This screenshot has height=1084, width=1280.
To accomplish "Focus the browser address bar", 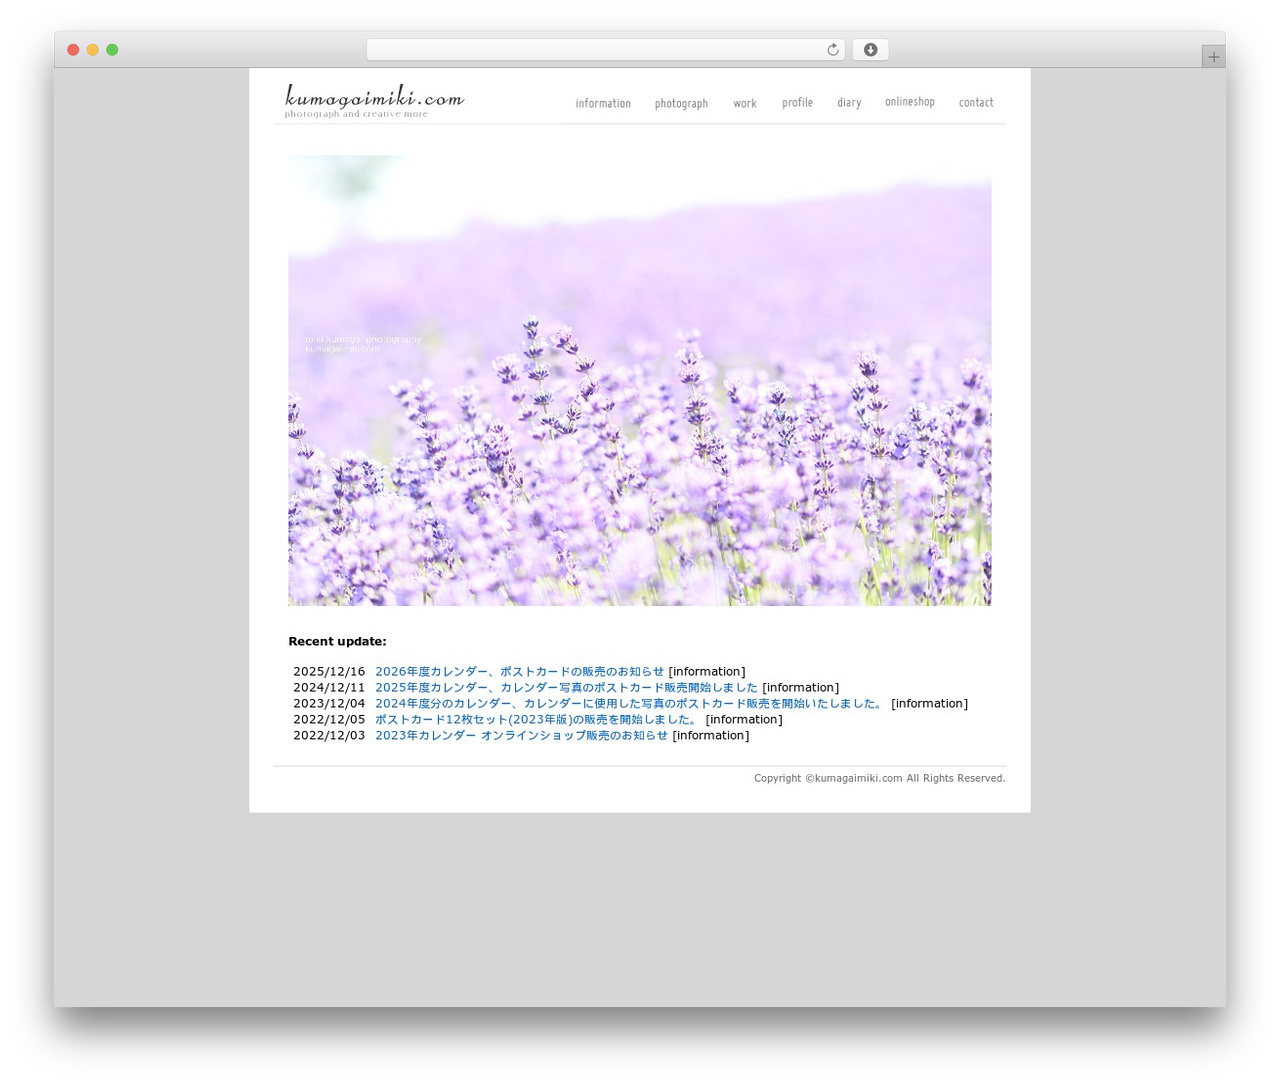I will coord(605,50).
